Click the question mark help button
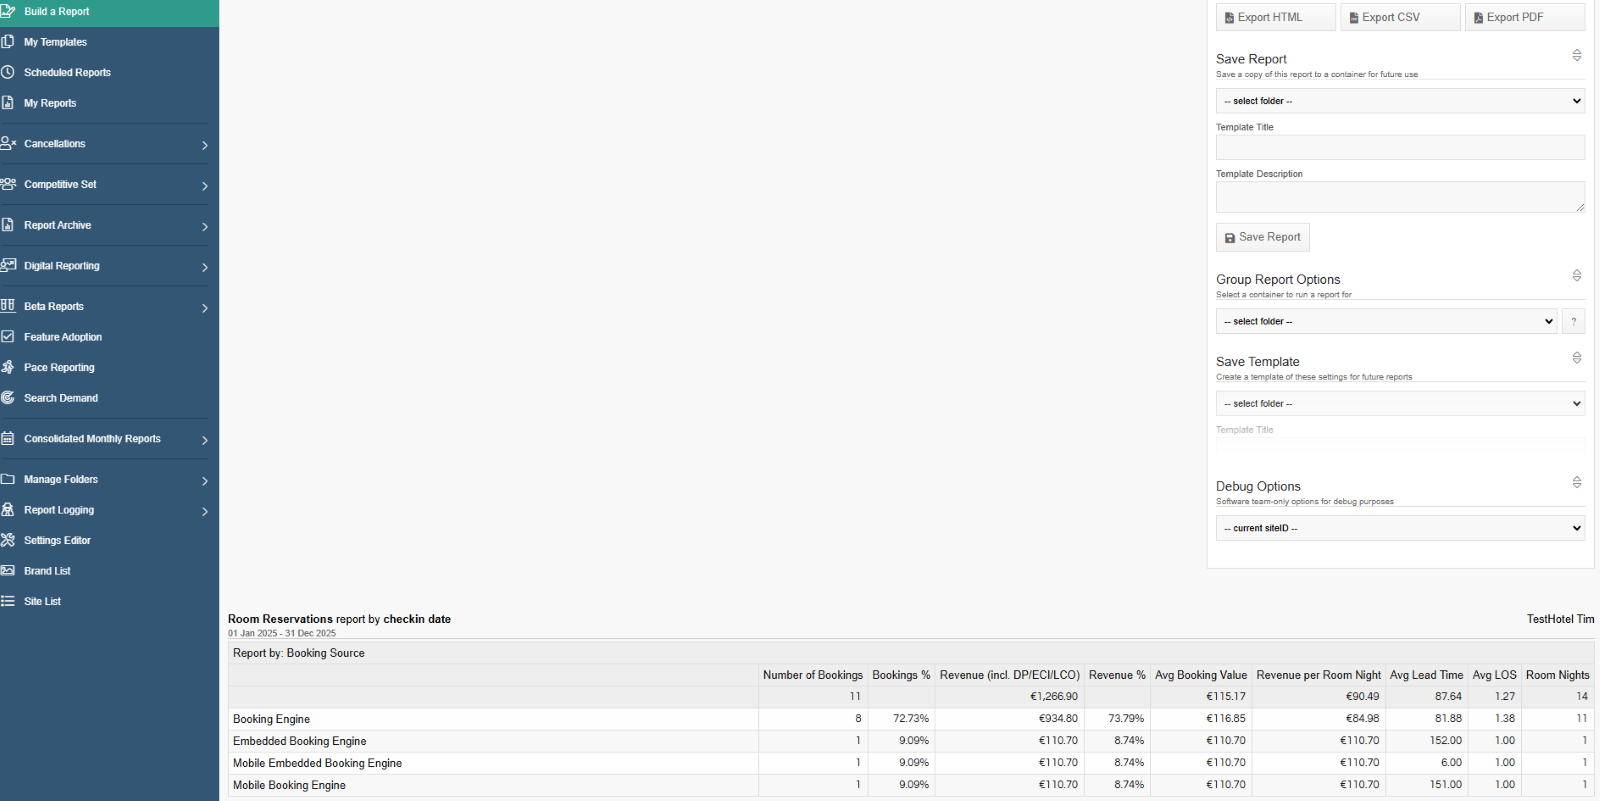The width and height of the screenshot is (1600, 801). tap(1573, 321)
